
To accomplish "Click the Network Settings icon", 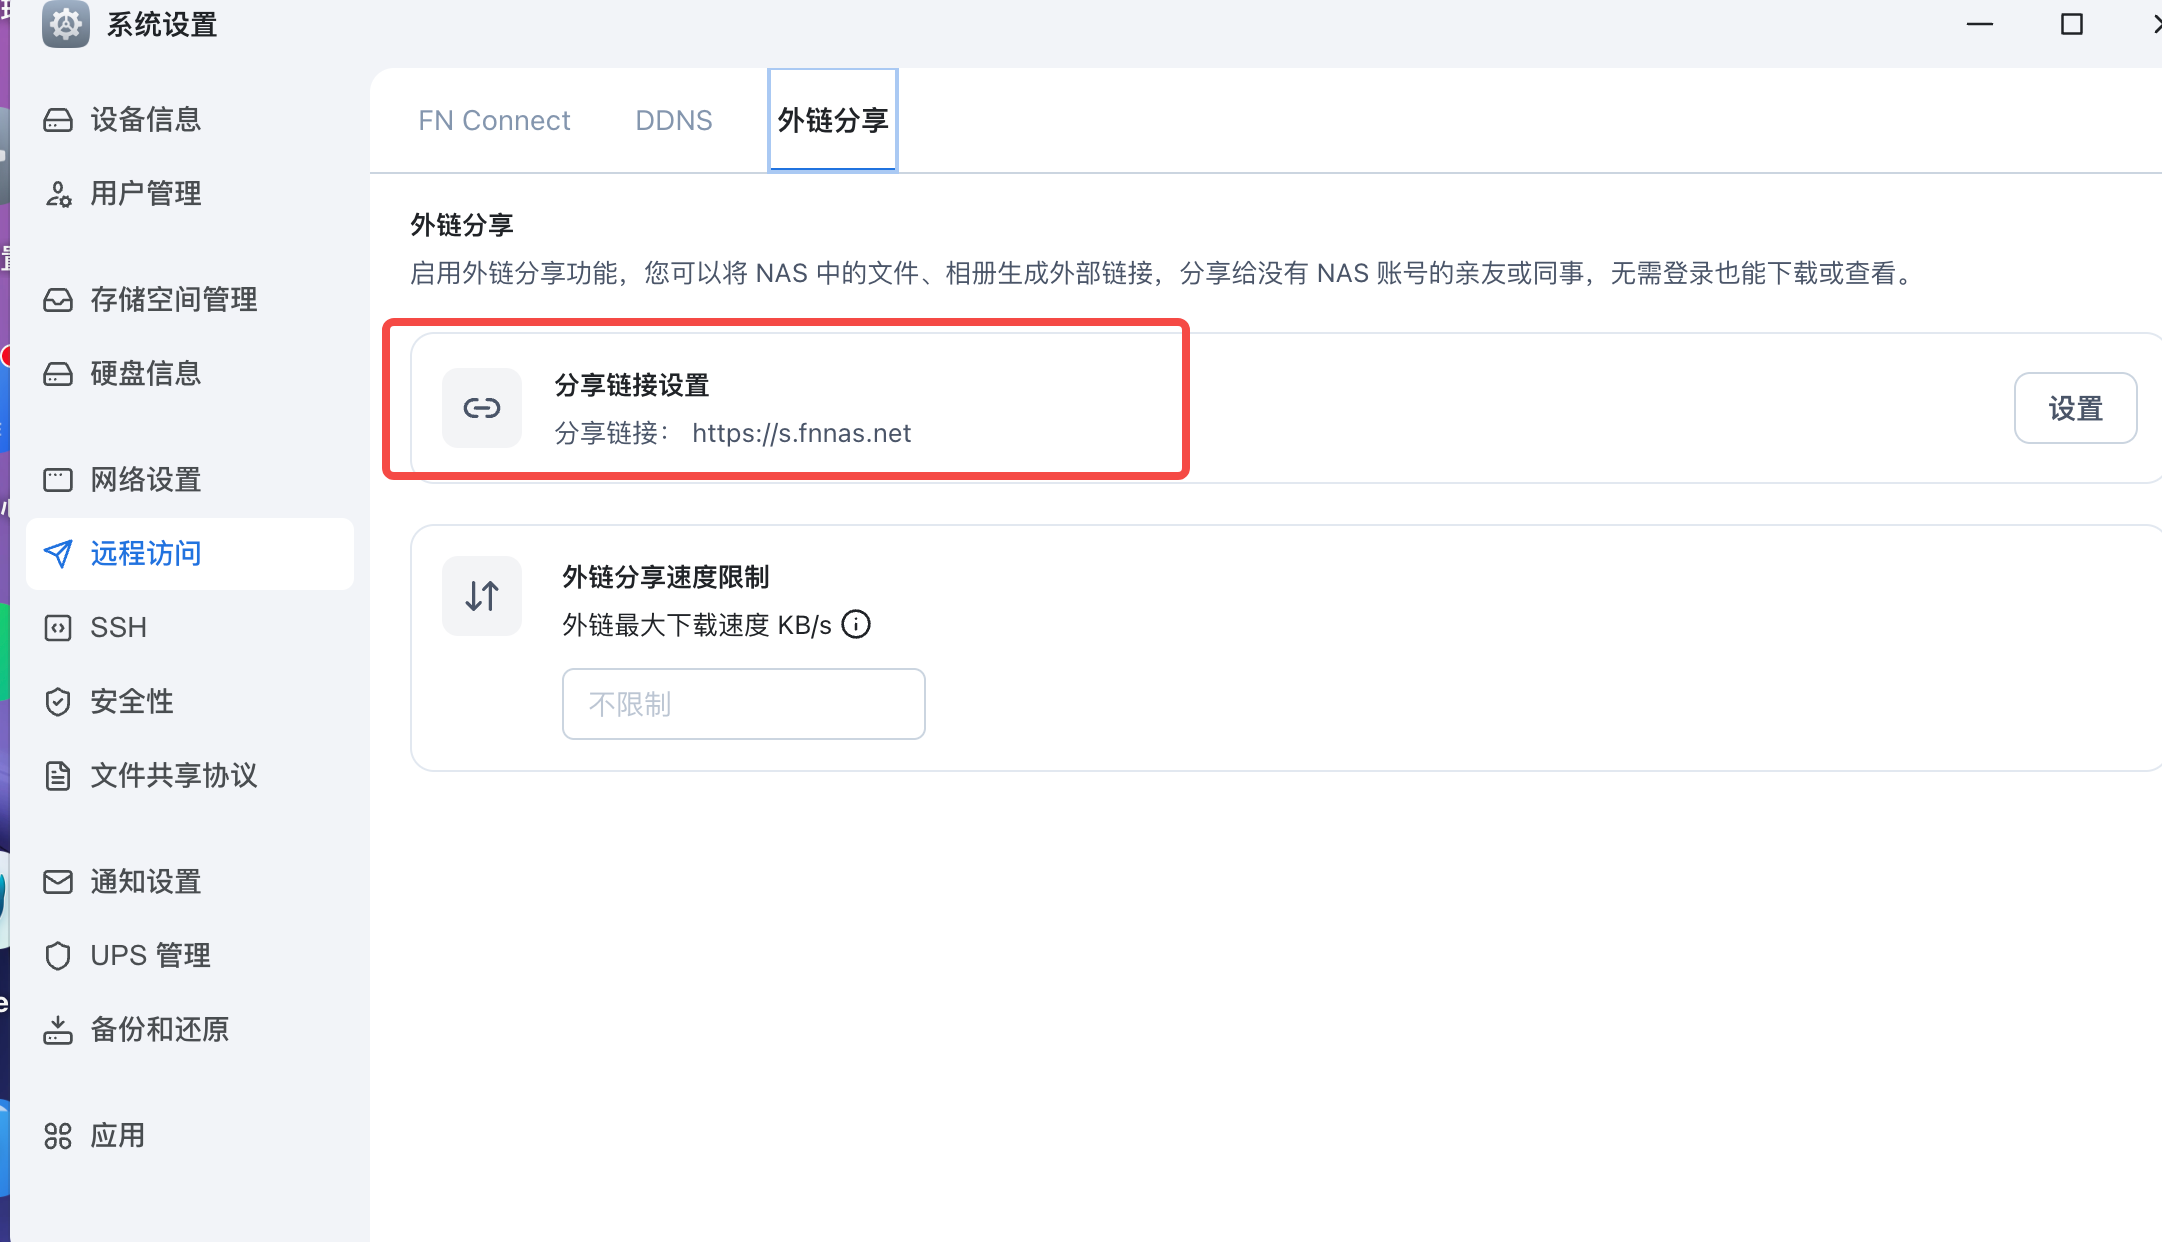I will click(58, 480).
